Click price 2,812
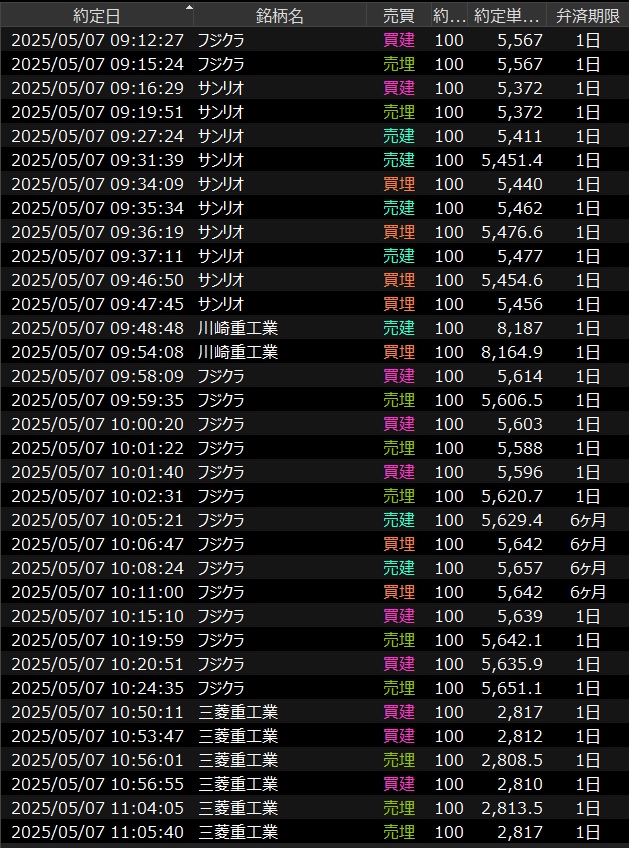This screenshot has height=848, width=629. 520,736
